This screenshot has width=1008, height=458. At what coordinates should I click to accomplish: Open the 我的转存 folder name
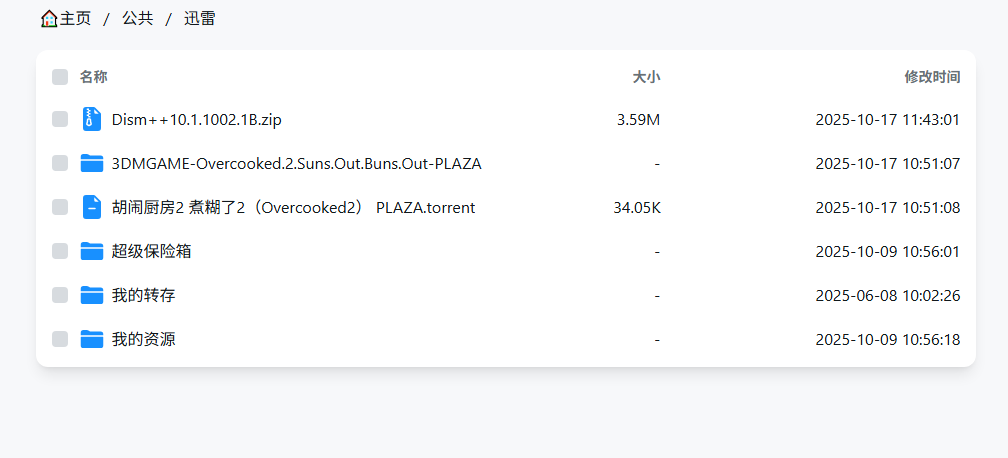point(144,295)
